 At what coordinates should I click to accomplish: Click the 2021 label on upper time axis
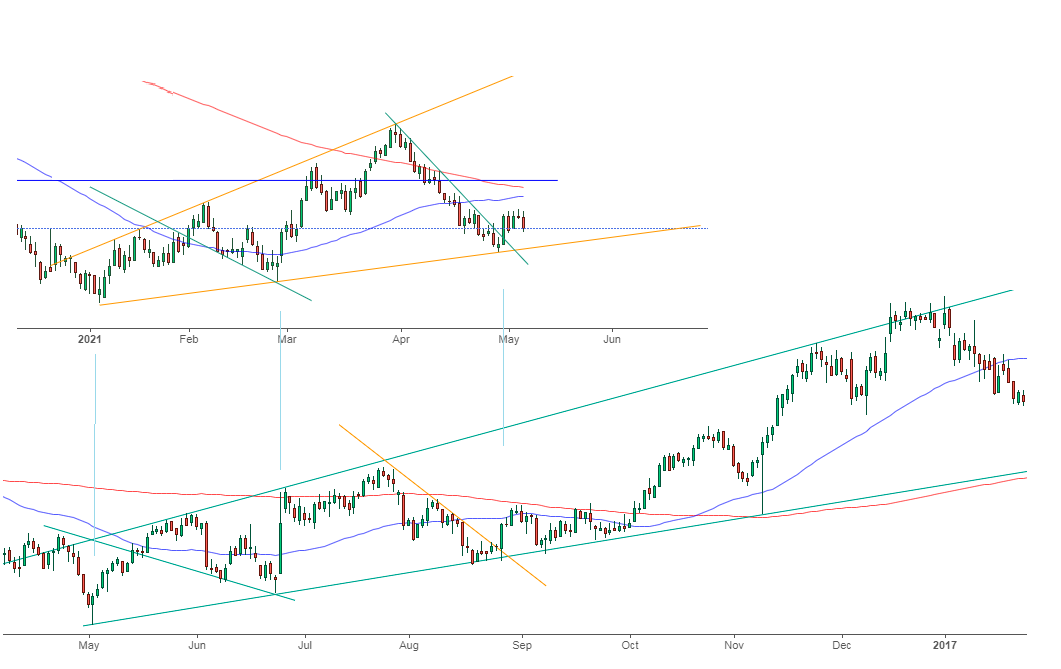pos(91,340)
